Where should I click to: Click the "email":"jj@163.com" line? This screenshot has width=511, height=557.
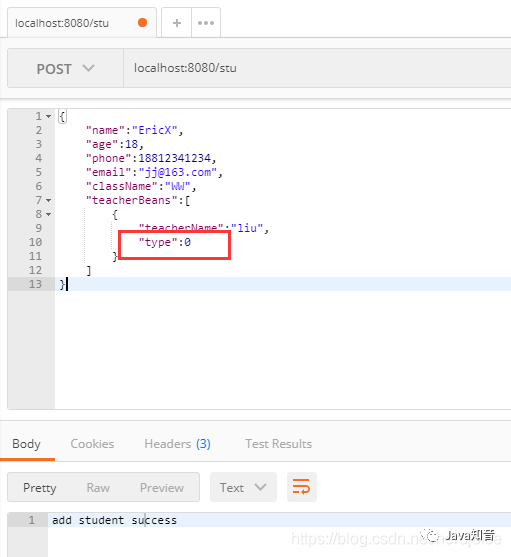[x=154, y=172]
